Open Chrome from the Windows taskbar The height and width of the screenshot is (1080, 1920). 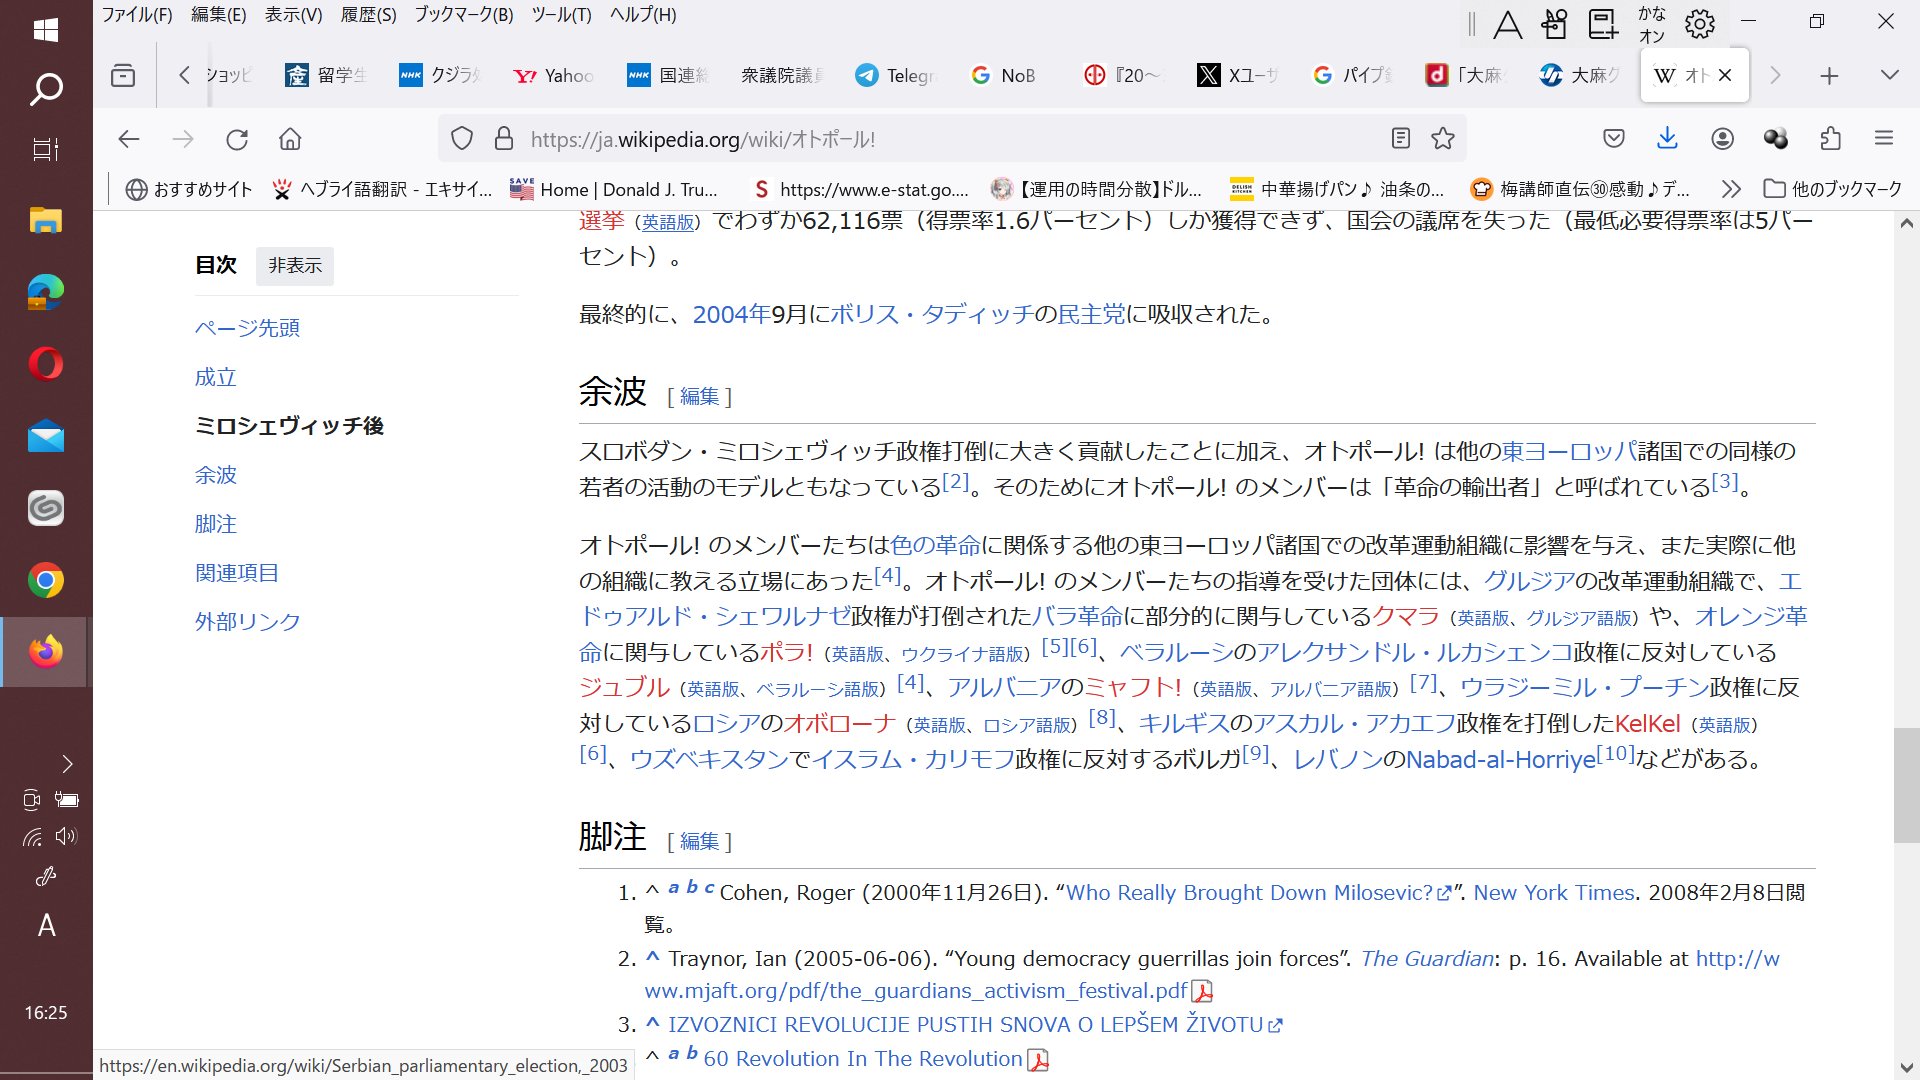coord(45,581)
